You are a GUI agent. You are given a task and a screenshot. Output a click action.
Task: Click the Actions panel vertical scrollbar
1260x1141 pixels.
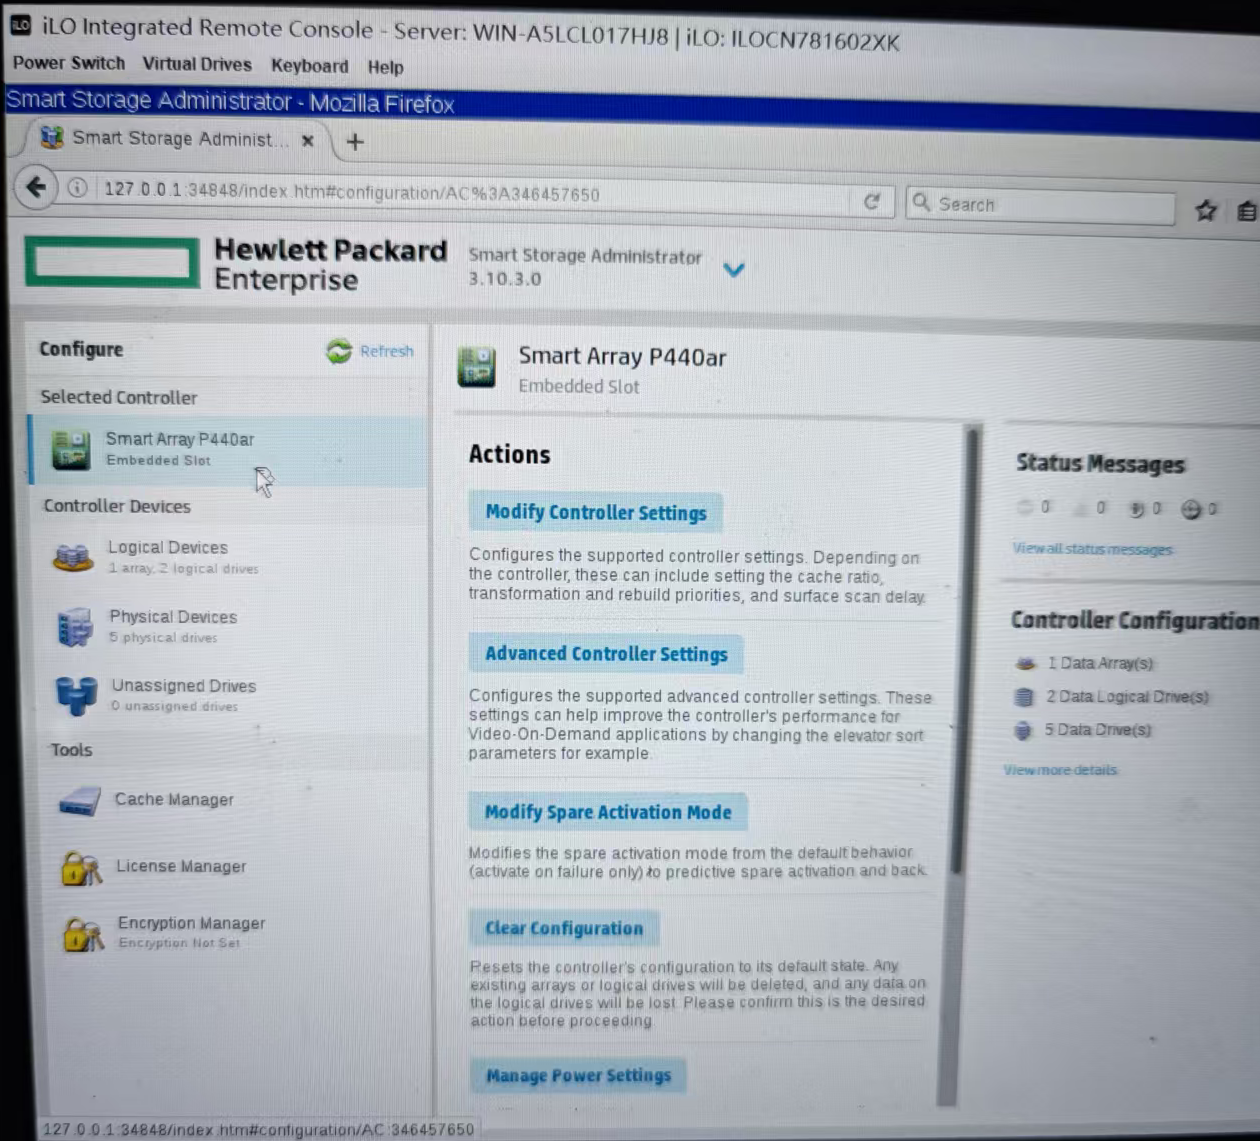tap(957, 650)
